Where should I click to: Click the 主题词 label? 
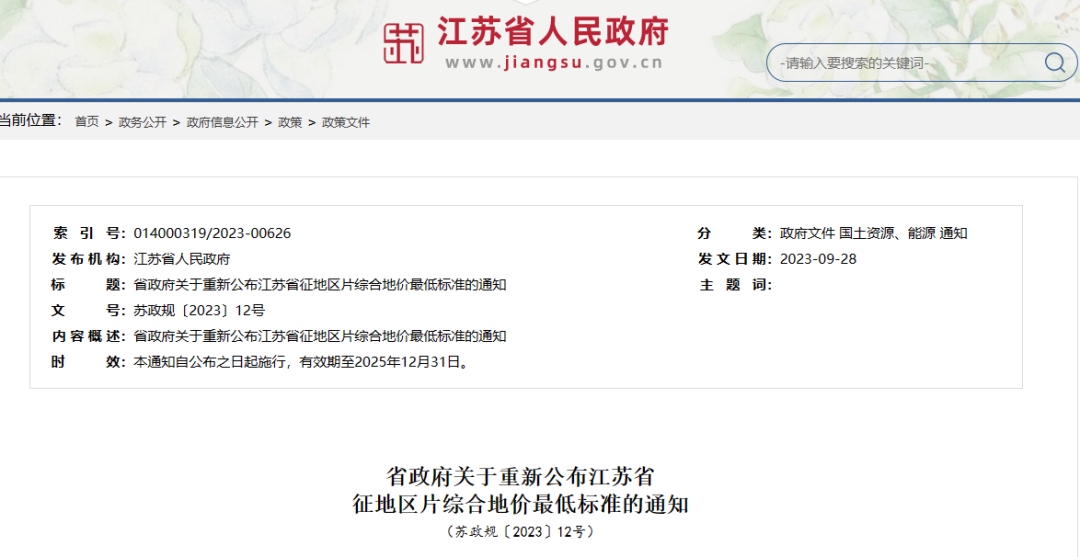pyautogui.click(x=735, y=285)
